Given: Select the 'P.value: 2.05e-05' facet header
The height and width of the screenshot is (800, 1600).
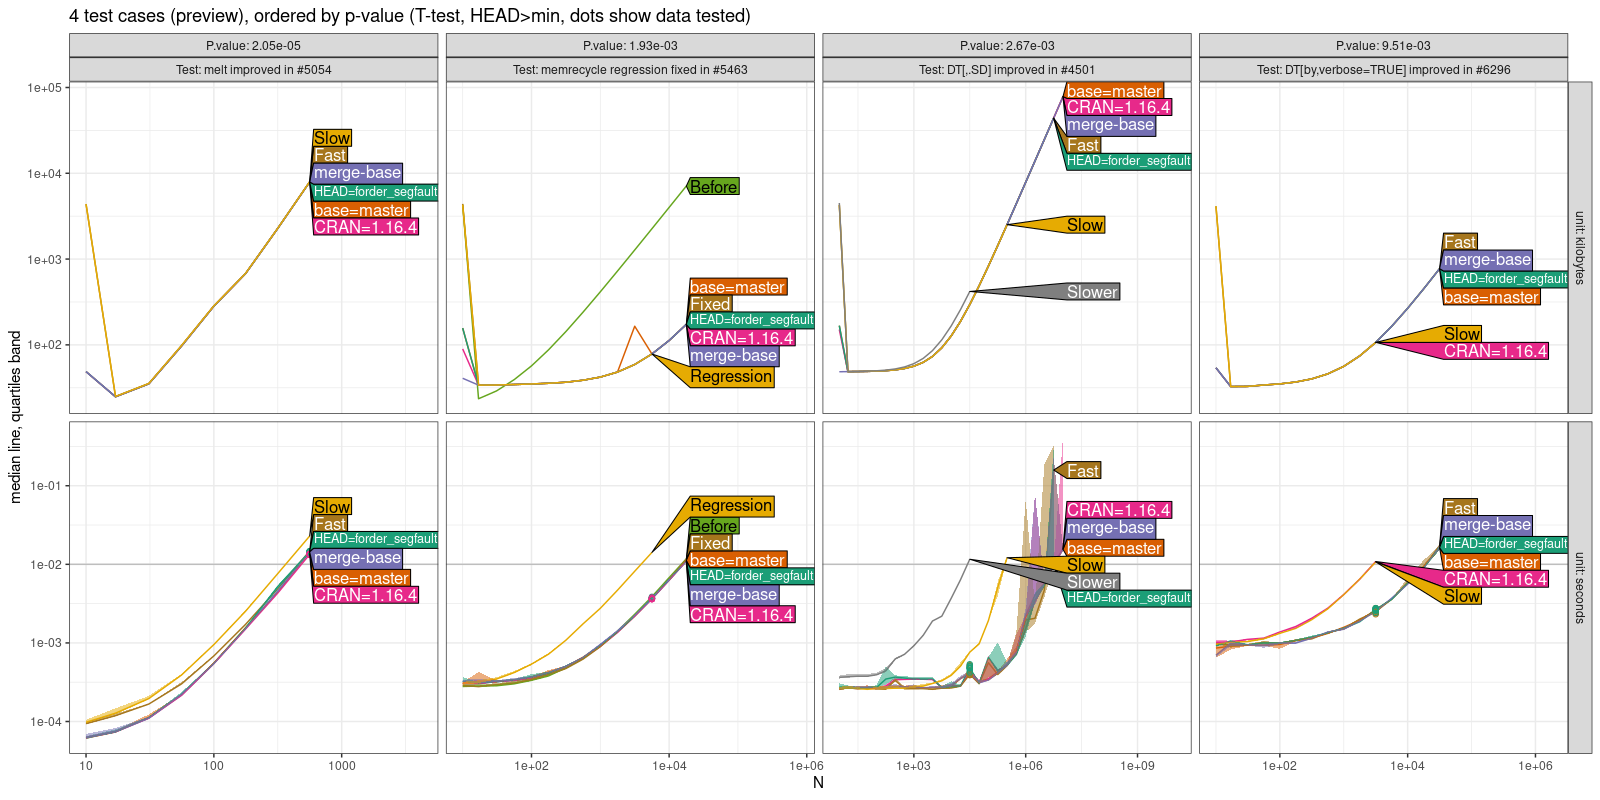Looking at the screenshot, I should tap(253, 45).
